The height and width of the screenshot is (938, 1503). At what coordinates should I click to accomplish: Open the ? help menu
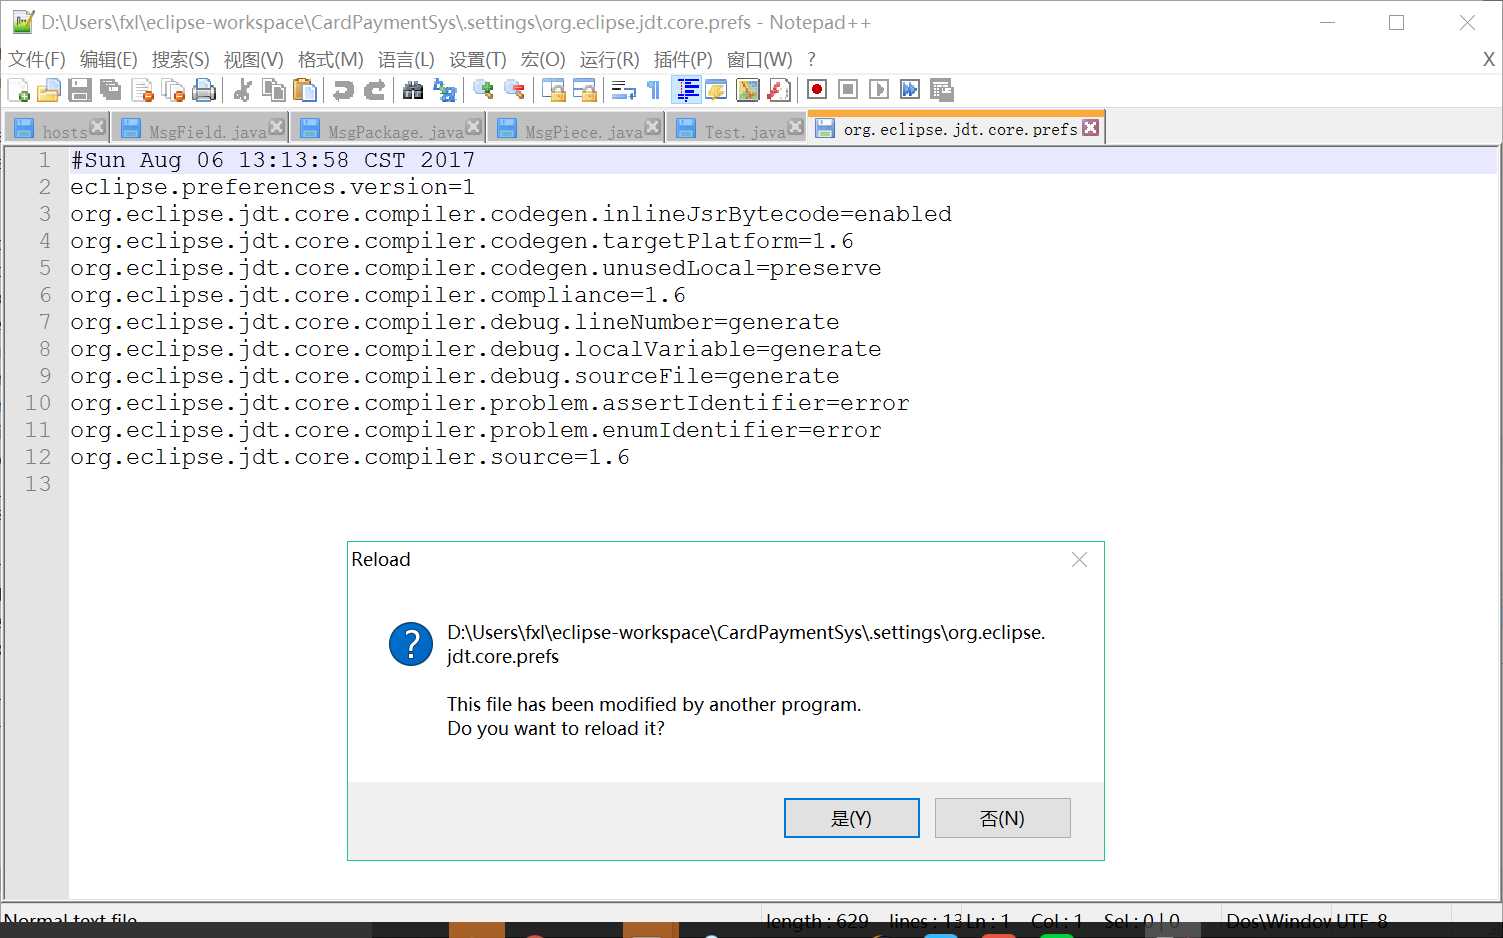(812, 60)
